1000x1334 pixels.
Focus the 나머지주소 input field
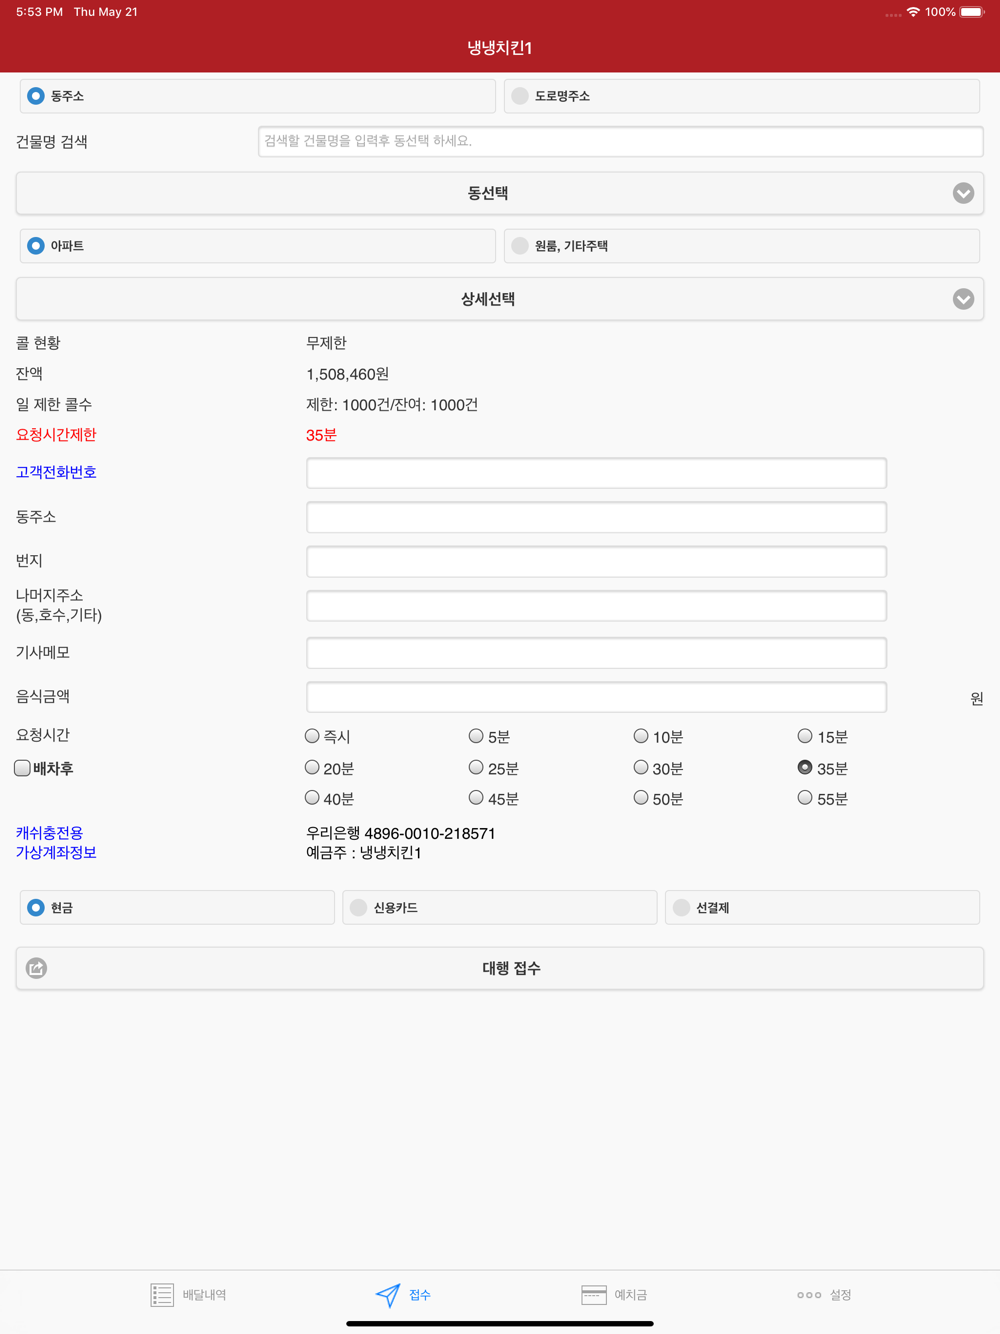[x=596, y=605]
